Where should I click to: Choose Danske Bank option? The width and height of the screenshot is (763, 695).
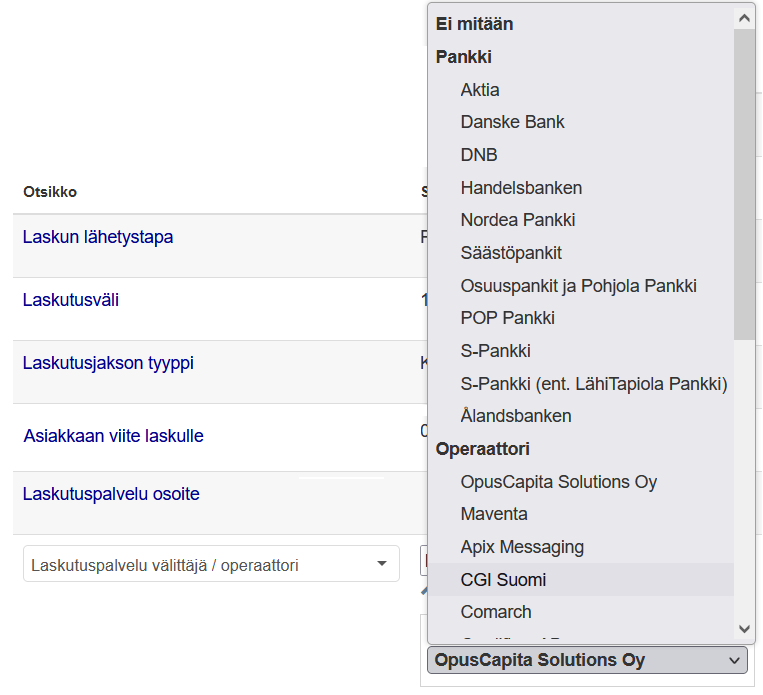[x=512, y=122]
